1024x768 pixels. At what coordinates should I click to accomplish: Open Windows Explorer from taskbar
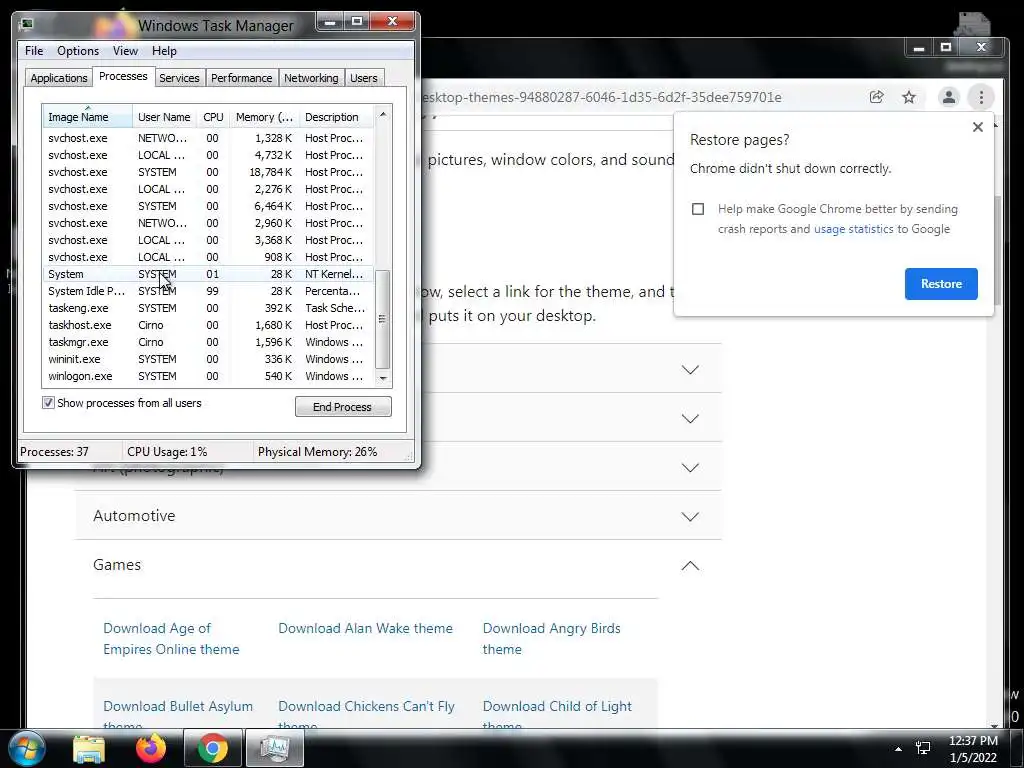coord(89,749)
